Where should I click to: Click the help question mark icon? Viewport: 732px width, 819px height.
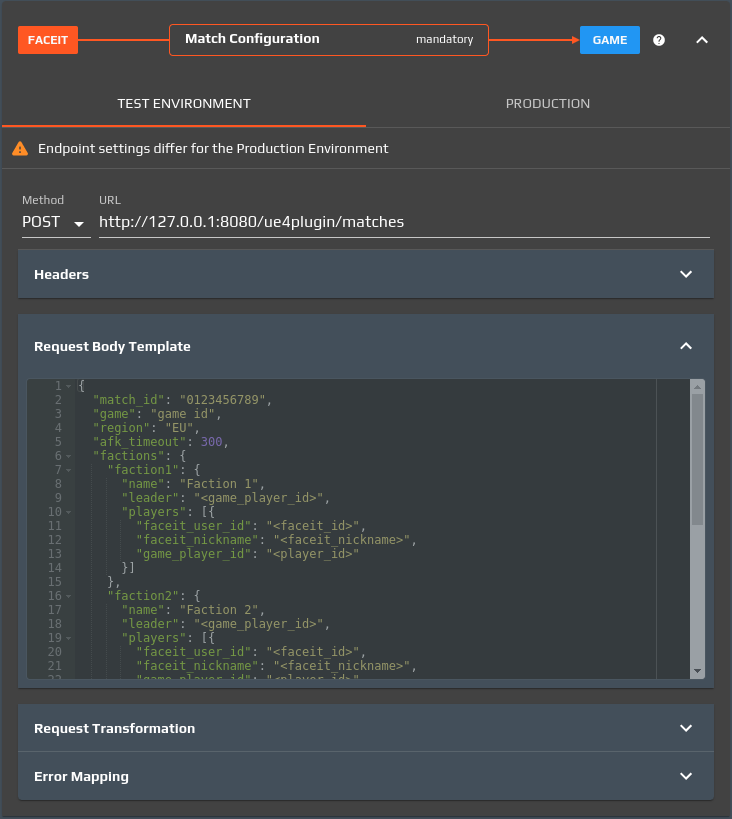click(x=659, y=40)
